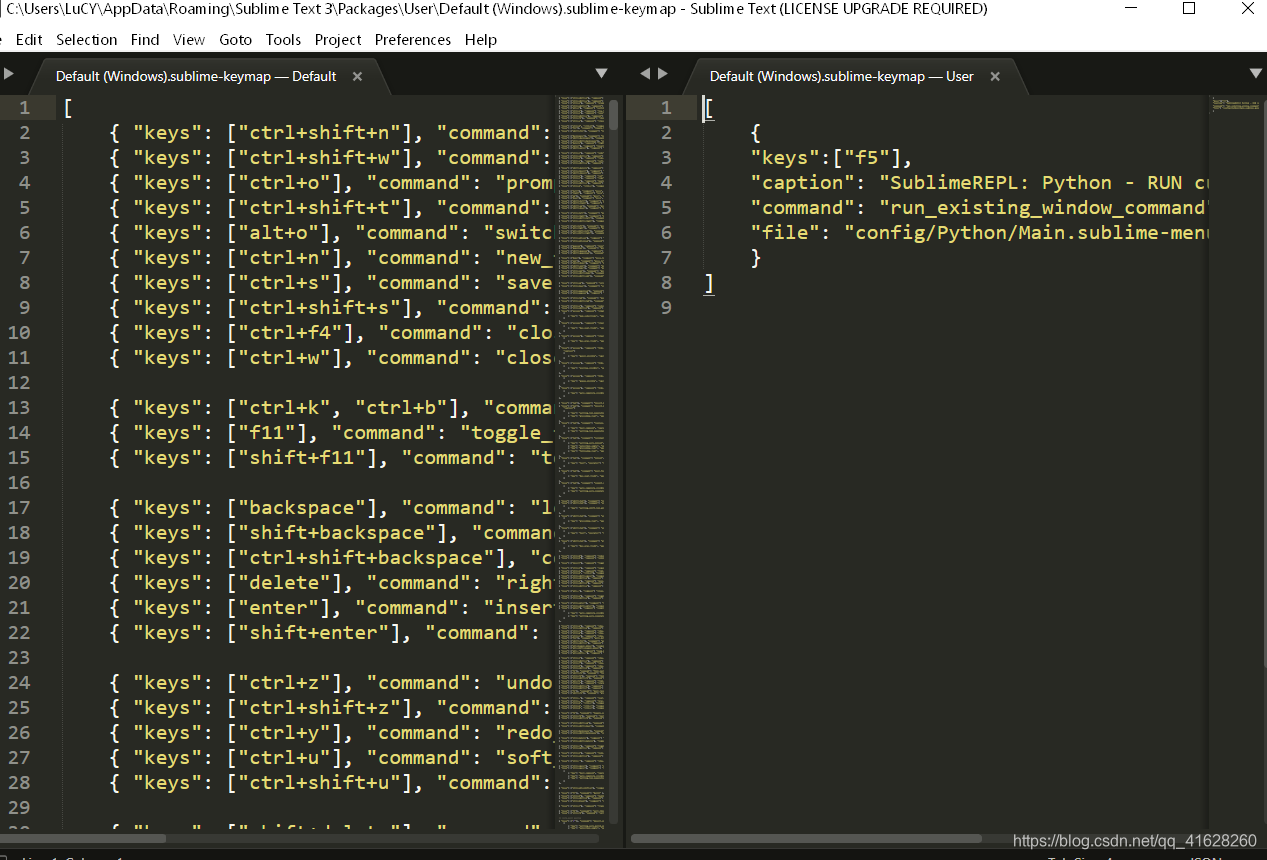Click the "ctrl+shift+u" key binding text
The width and height of the screenshot is (1267, 860).
click(319, 783)
